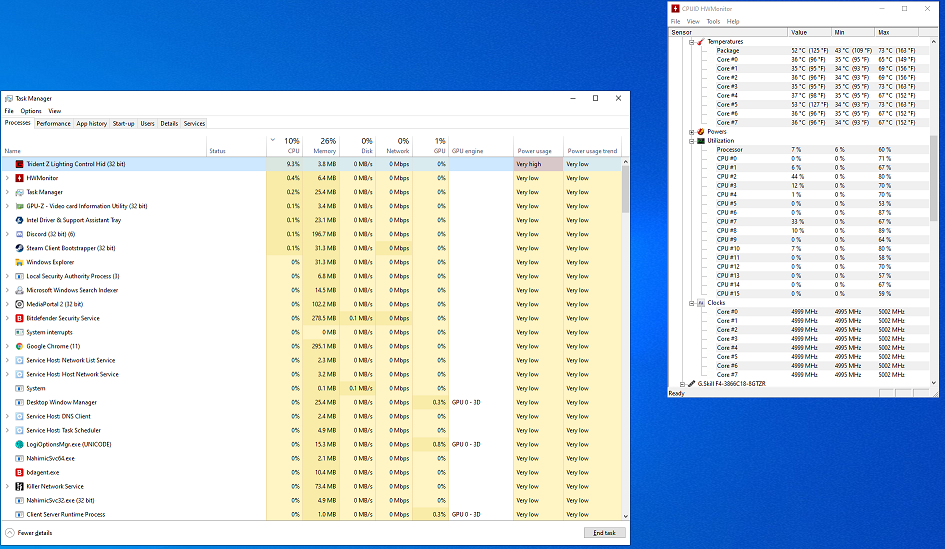The height and width of the screenshot is (549, 945).
Task: Sort processes by Power usage column
Action: click(x=538, y=145)
